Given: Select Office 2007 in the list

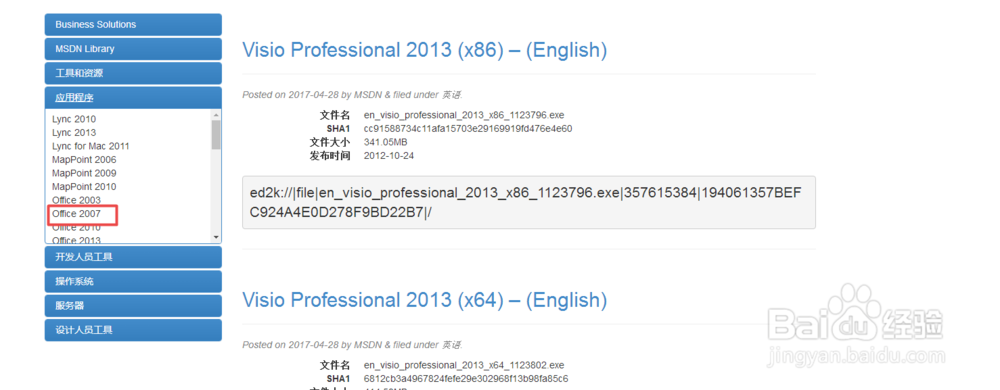Looking at the screenshot, I should 76,214.
